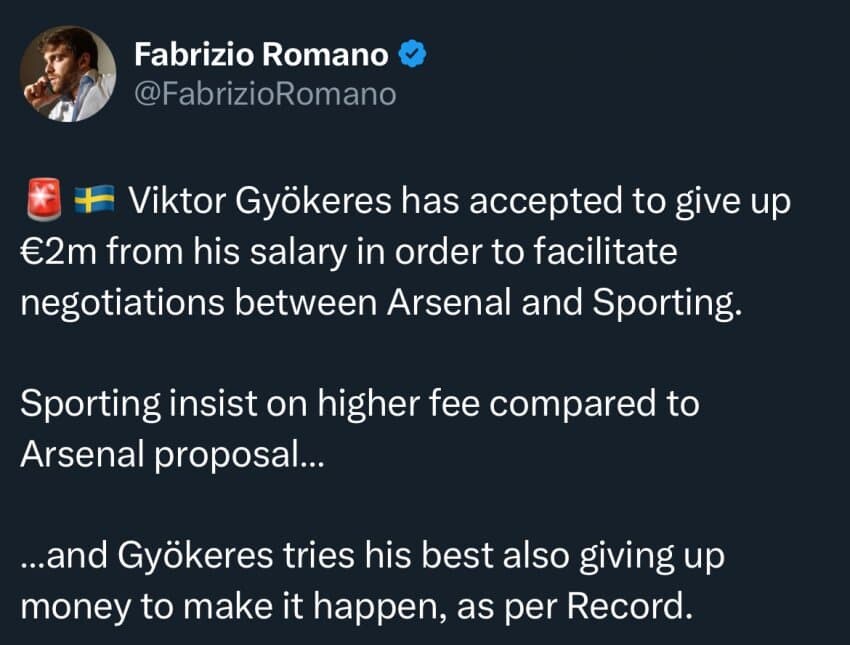Click the blue verified checkmark badge
This screenshot has width=850, height=645.
[x=413, y=54]
